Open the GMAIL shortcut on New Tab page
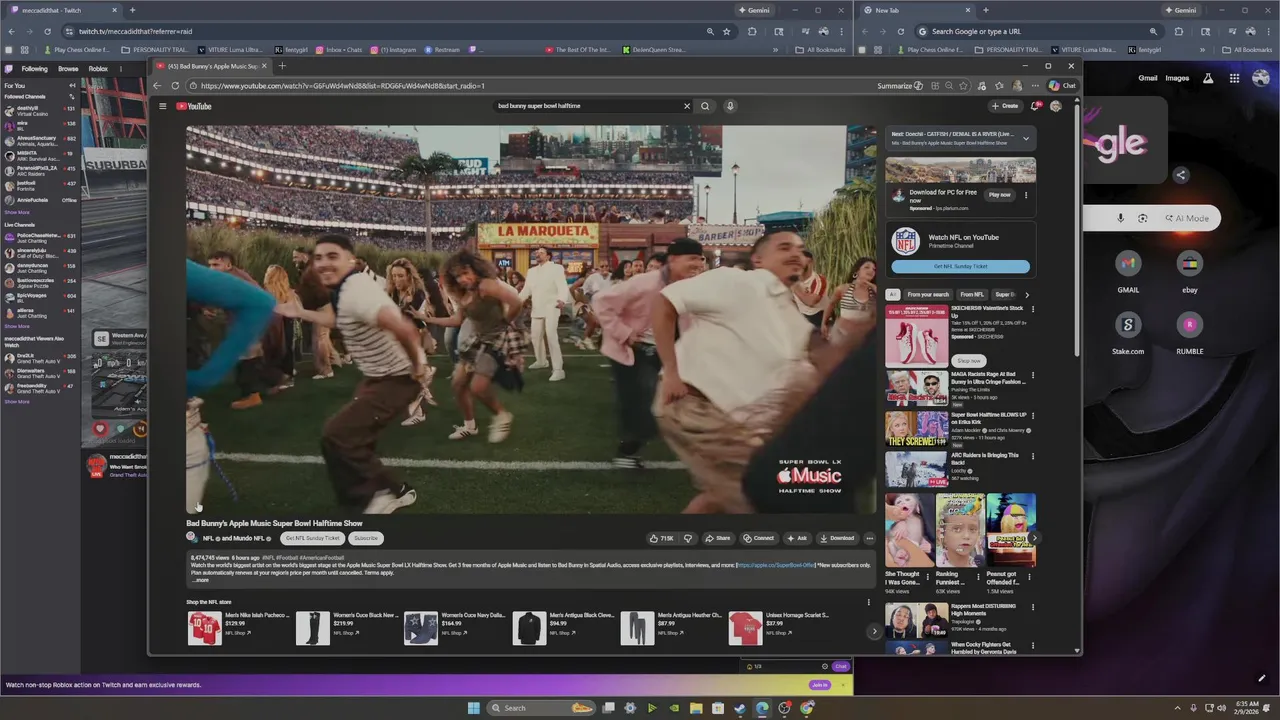This screenshot has width=1280, height=720. (1128, 270)
